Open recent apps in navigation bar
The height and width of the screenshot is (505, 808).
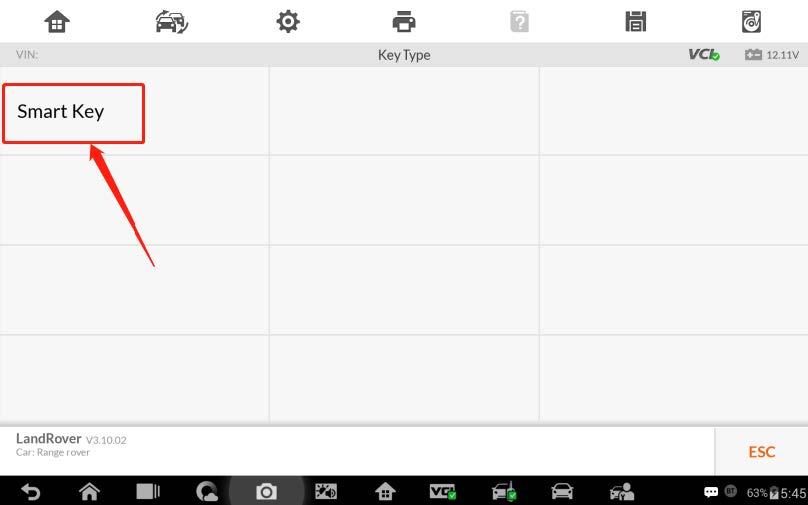point(148,492)
